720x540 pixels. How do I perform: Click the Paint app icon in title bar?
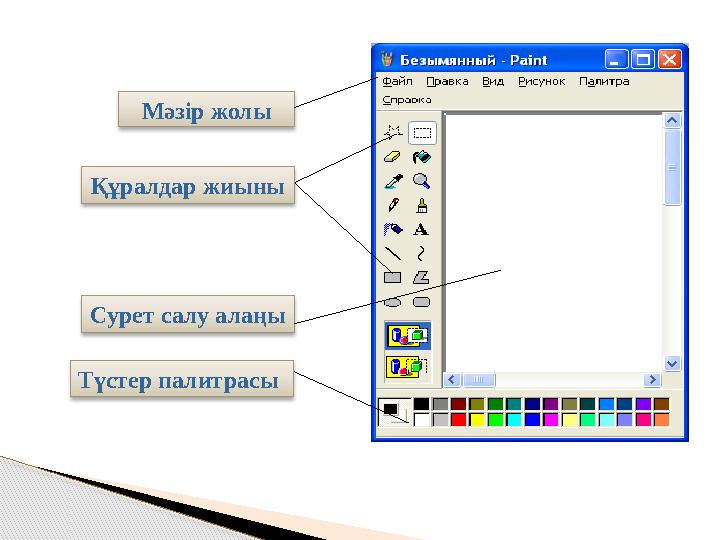pos(387,59)
